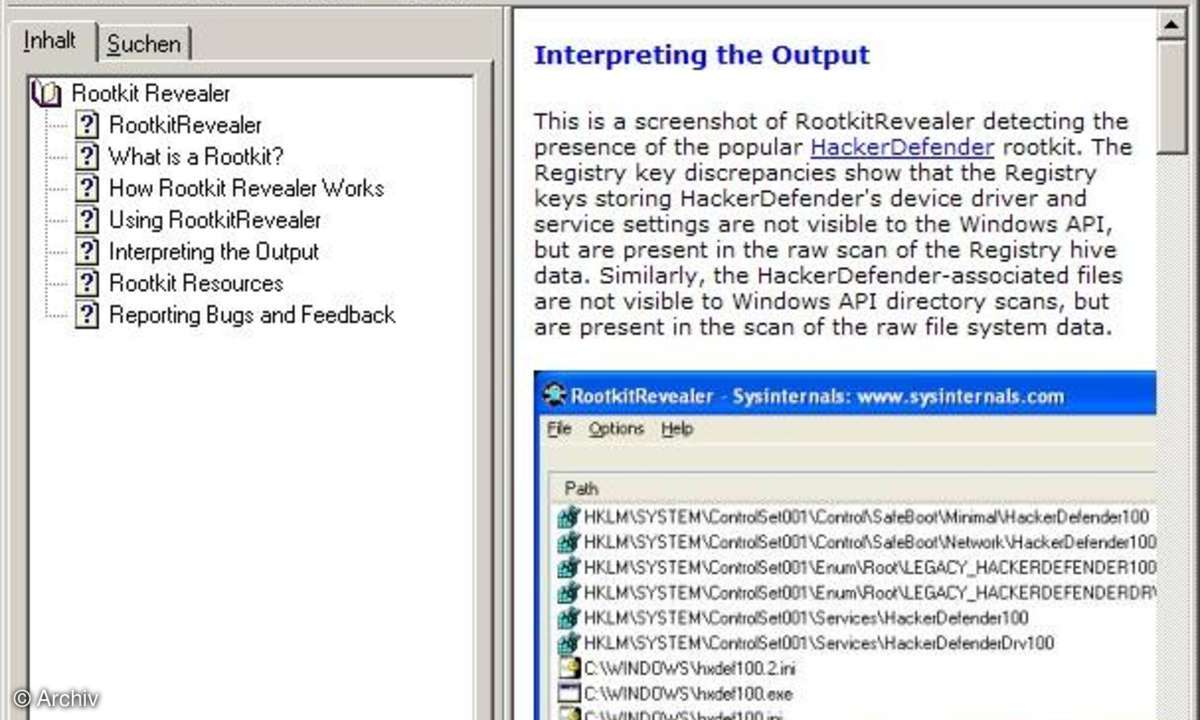Click the Interpreting the Output heading
Screen dimensions: 1200x720
(x=701, y=54)
